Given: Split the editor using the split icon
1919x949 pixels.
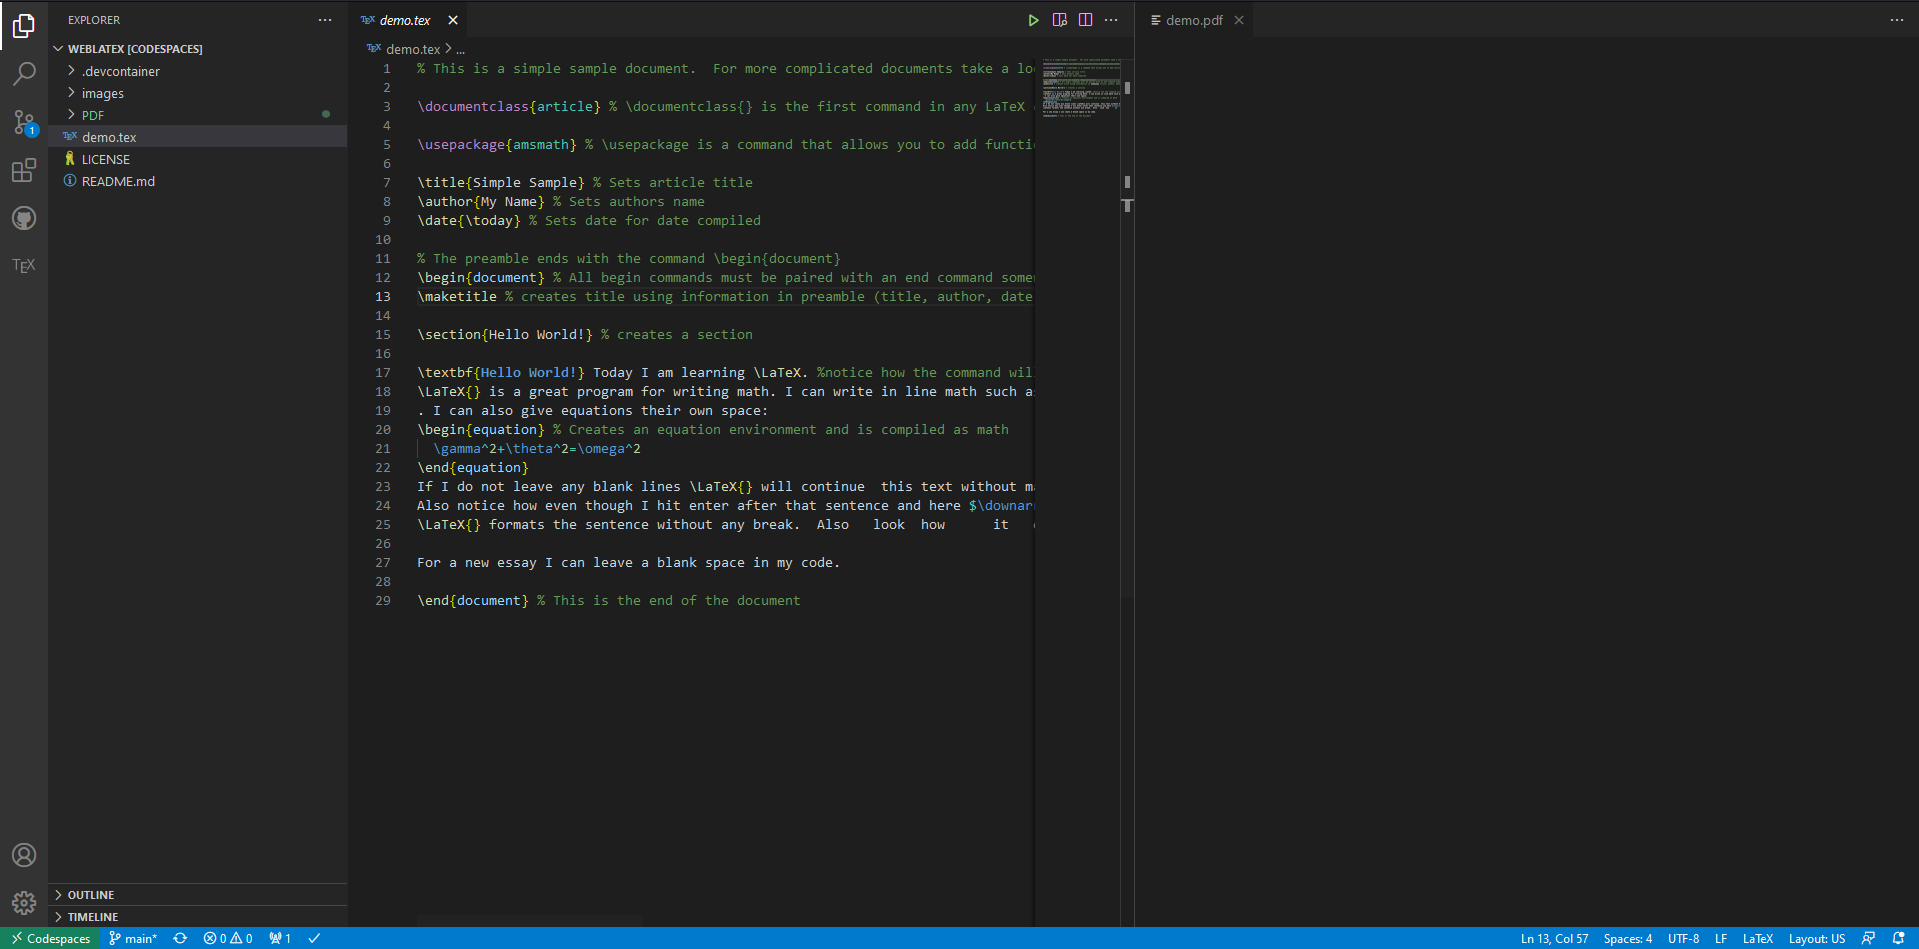Looking at the screenshot, I should point(1086,20).
